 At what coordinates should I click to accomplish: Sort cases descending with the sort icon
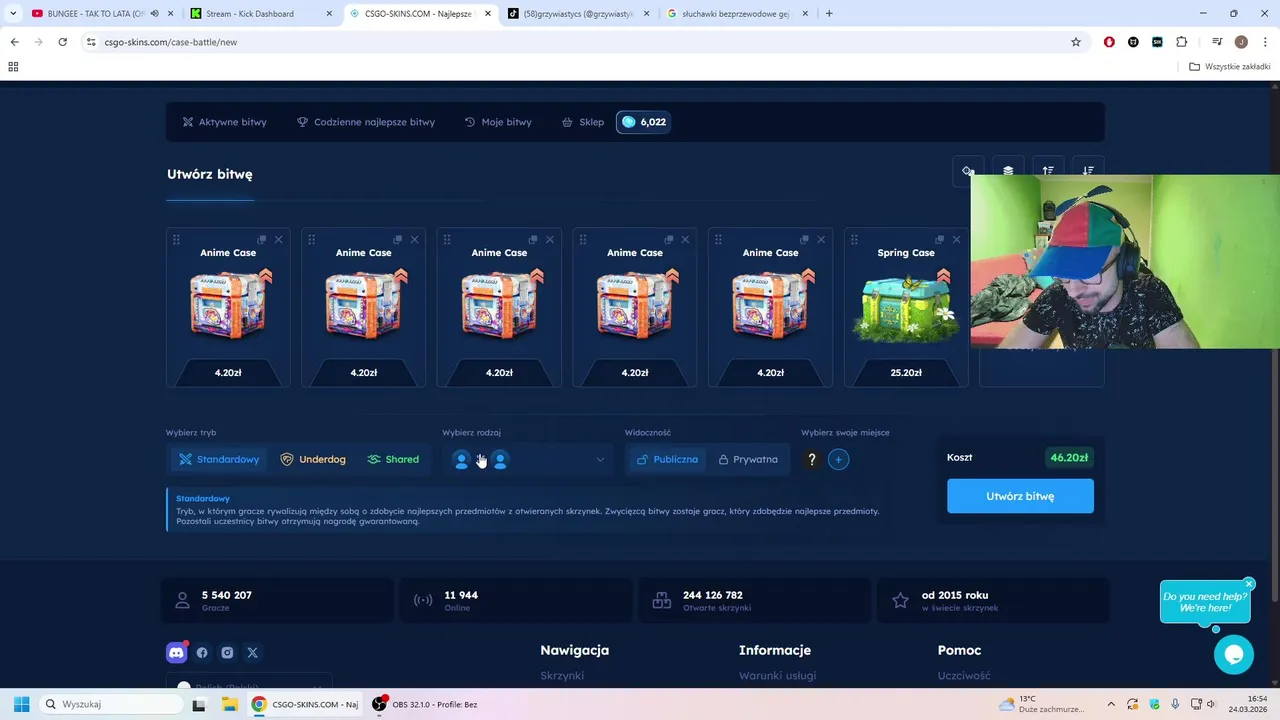pyautogui.click(x=1088, y=171)
